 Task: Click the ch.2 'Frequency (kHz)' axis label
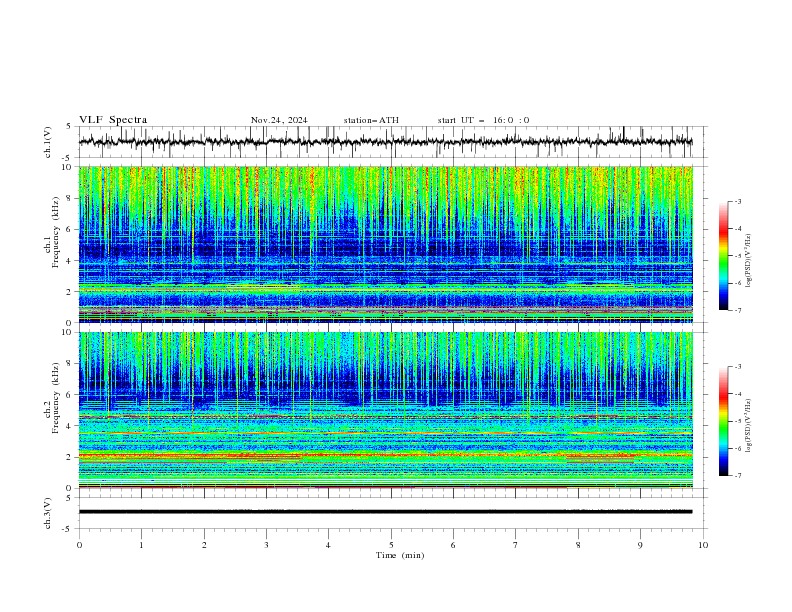point(55,398)
